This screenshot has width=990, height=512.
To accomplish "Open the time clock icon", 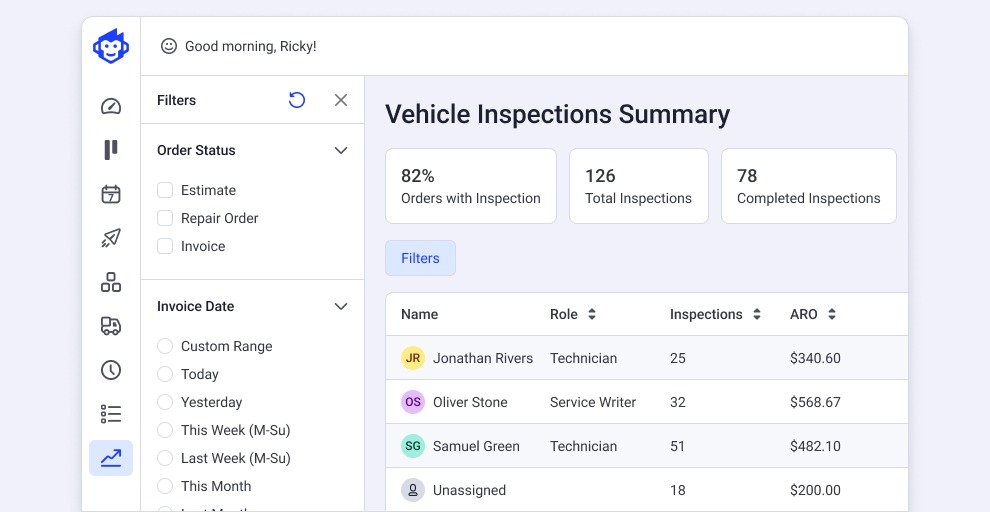I will click(111, 370).
